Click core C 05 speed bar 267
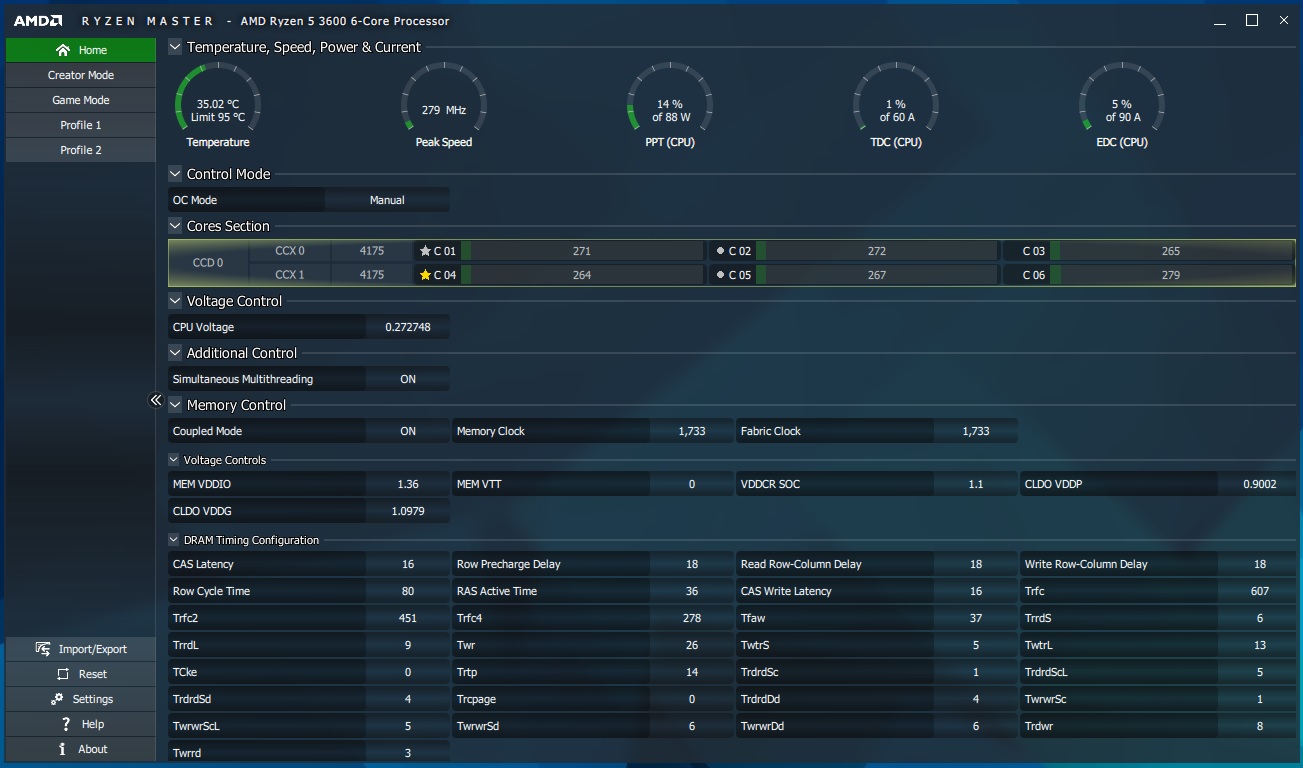 [x=877, y=275]
